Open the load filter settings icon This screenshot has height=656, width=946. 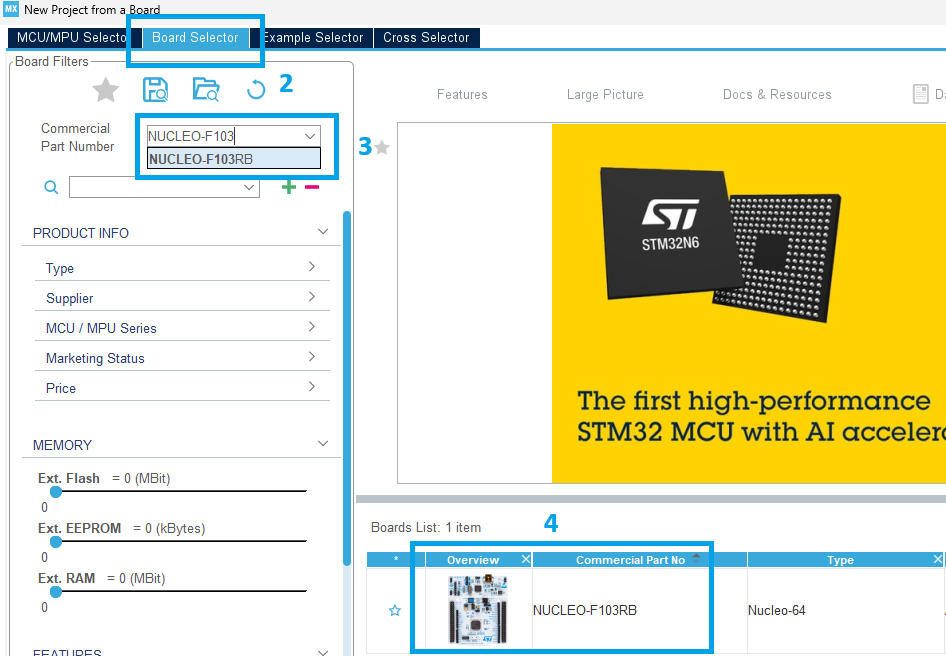(206, 90)
